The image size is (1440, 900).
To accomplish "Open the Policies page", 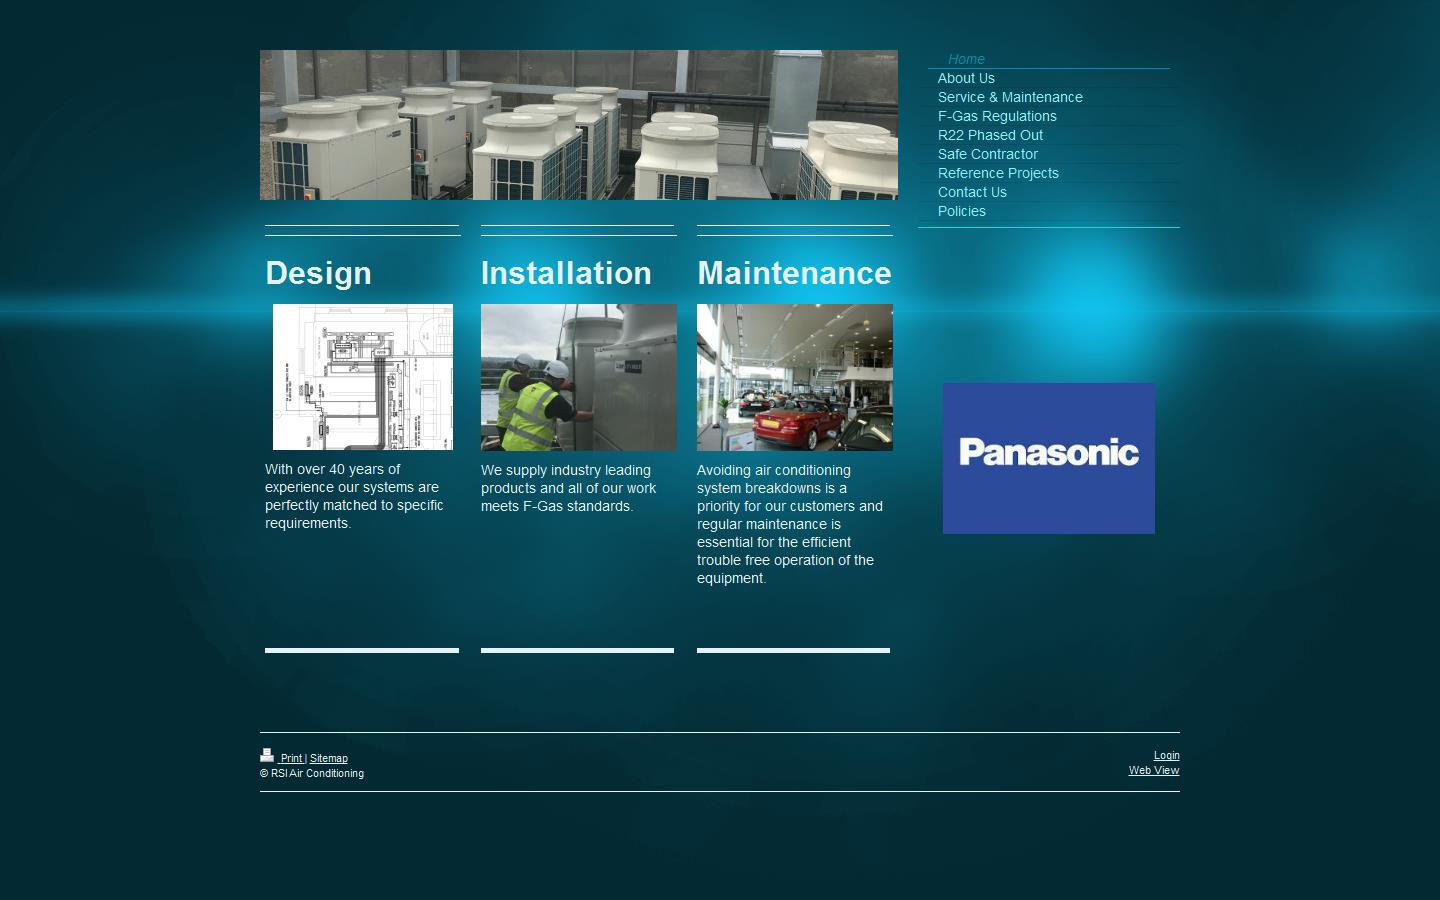I will [961, 211].
